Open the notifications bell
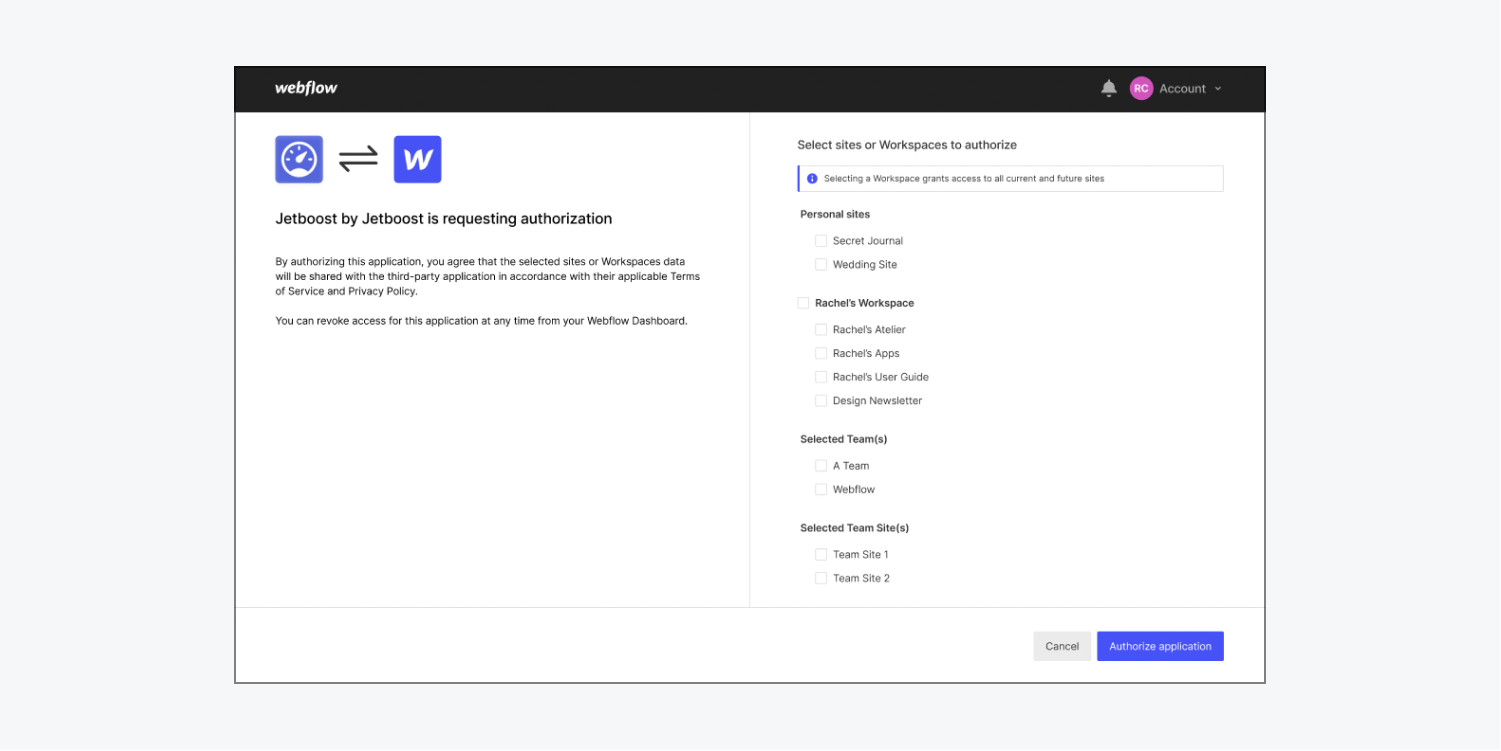The width and height of the screenshot is (1501, 751). [x=1109, y=88]
